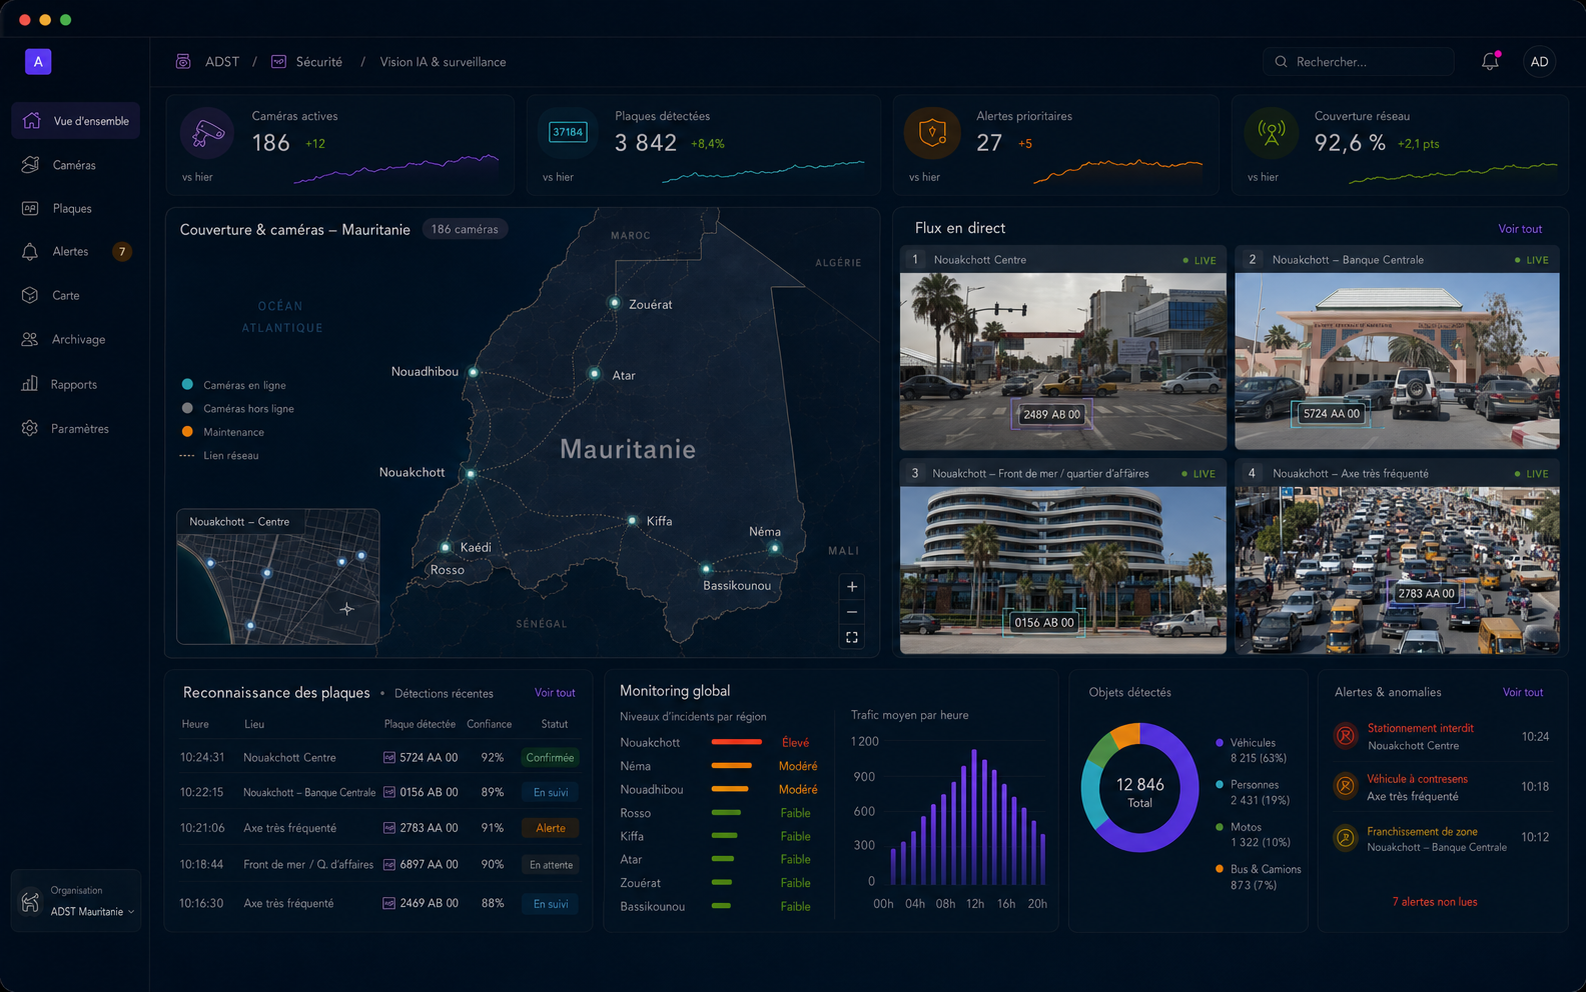Select Nouakchott row in Monitoring global
The height and width of the screenshot is (992, 1586).
pos(719,742)
